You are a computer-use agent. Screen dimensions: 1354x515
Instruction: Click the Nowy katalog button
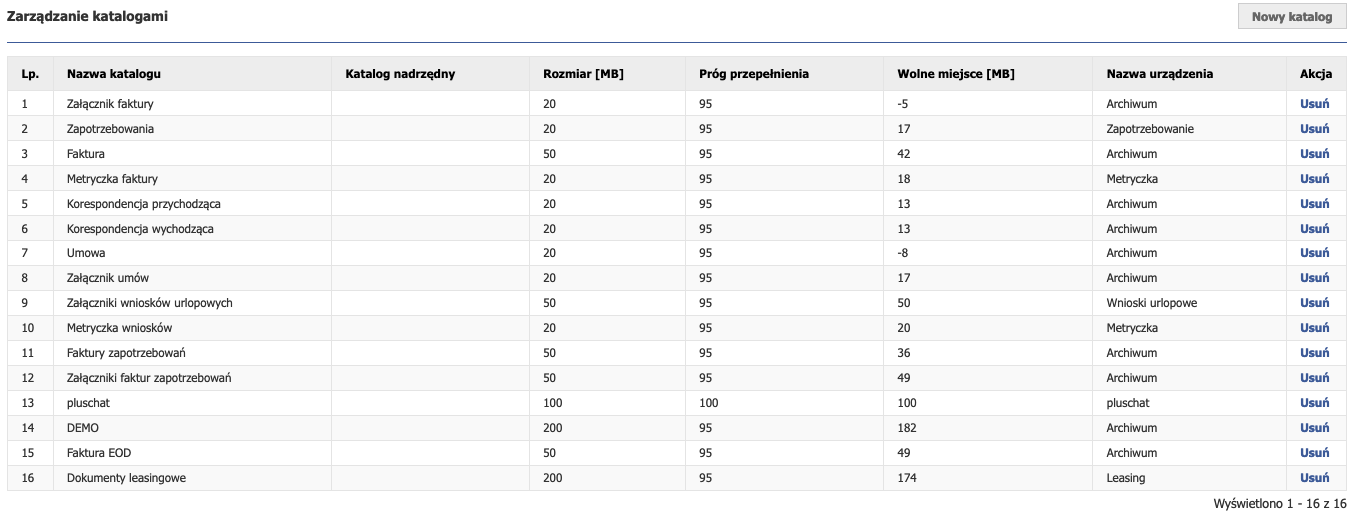(1292, 16)
